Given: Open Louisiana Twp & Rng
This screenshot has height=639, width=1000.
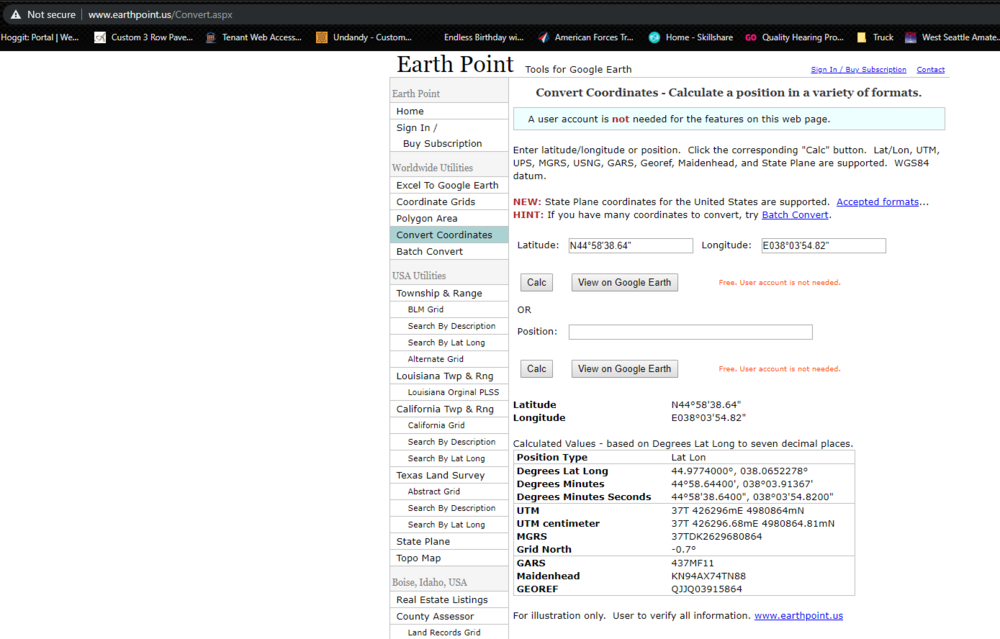Looking at the screenshot, I should [449, 376].
